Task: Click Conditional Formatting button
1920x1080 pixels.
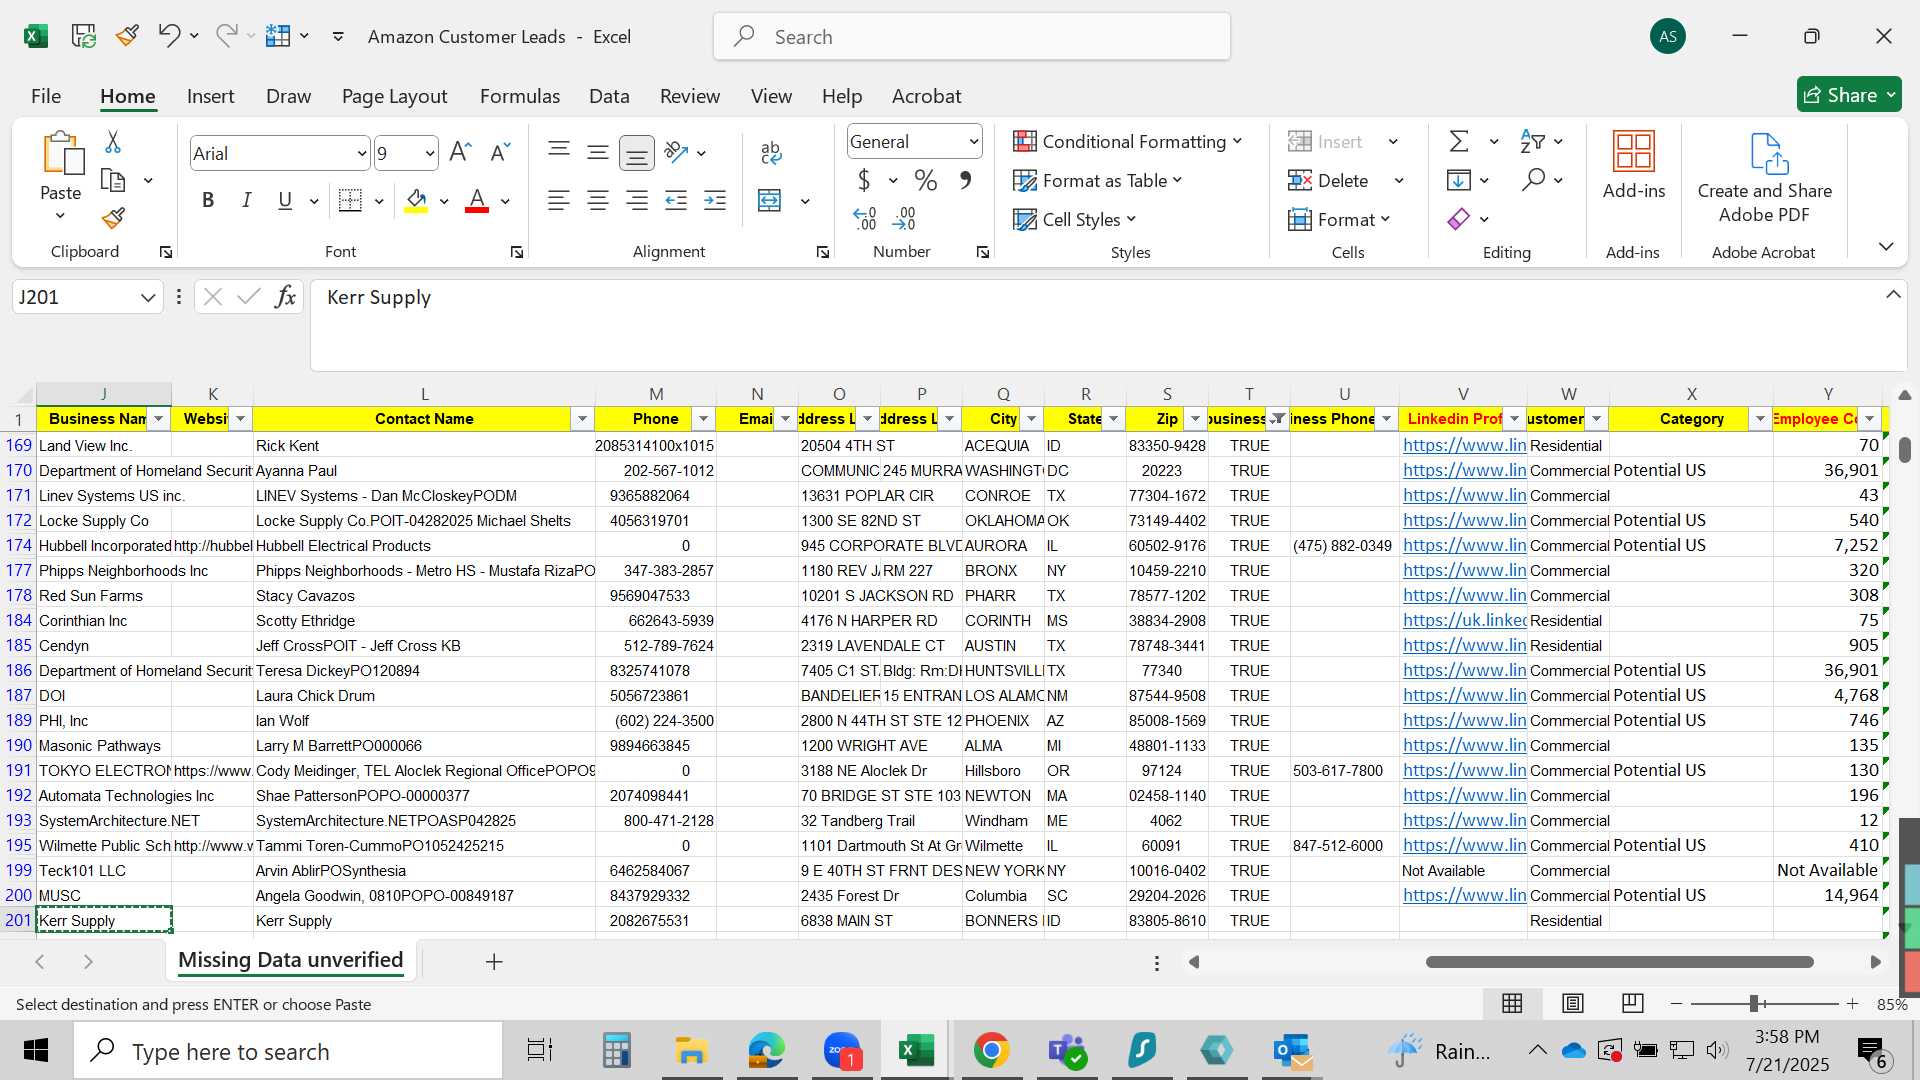Action: pos(1128,142)
